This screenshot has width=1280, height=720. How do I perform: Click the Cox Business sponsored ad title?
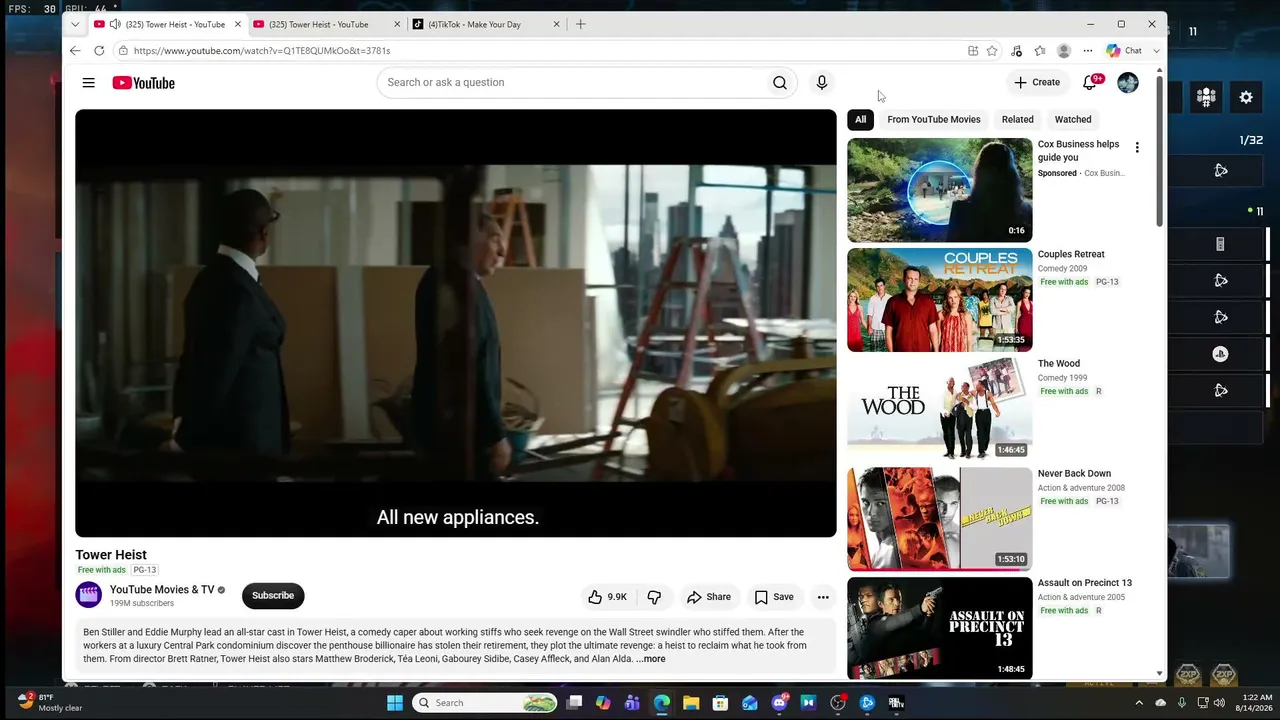tap(1079, 151)
